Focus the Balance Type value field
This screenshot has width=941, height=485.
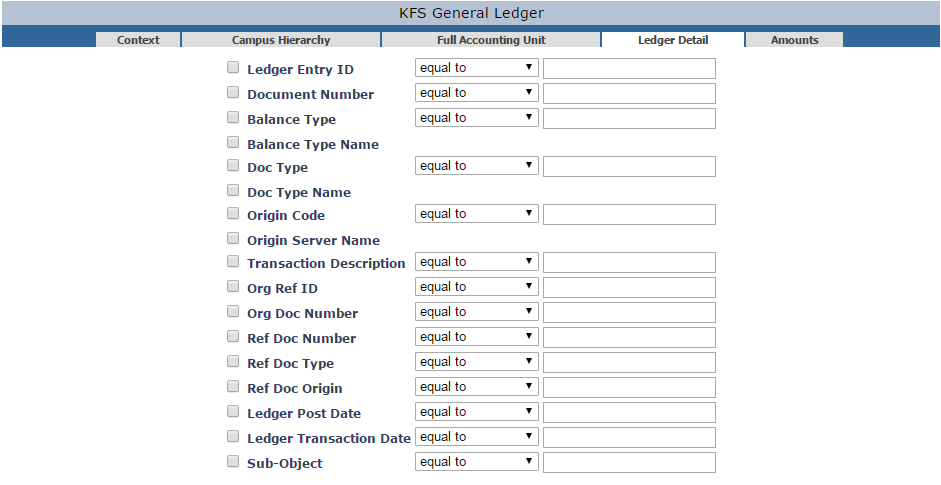tap(630, 118)
